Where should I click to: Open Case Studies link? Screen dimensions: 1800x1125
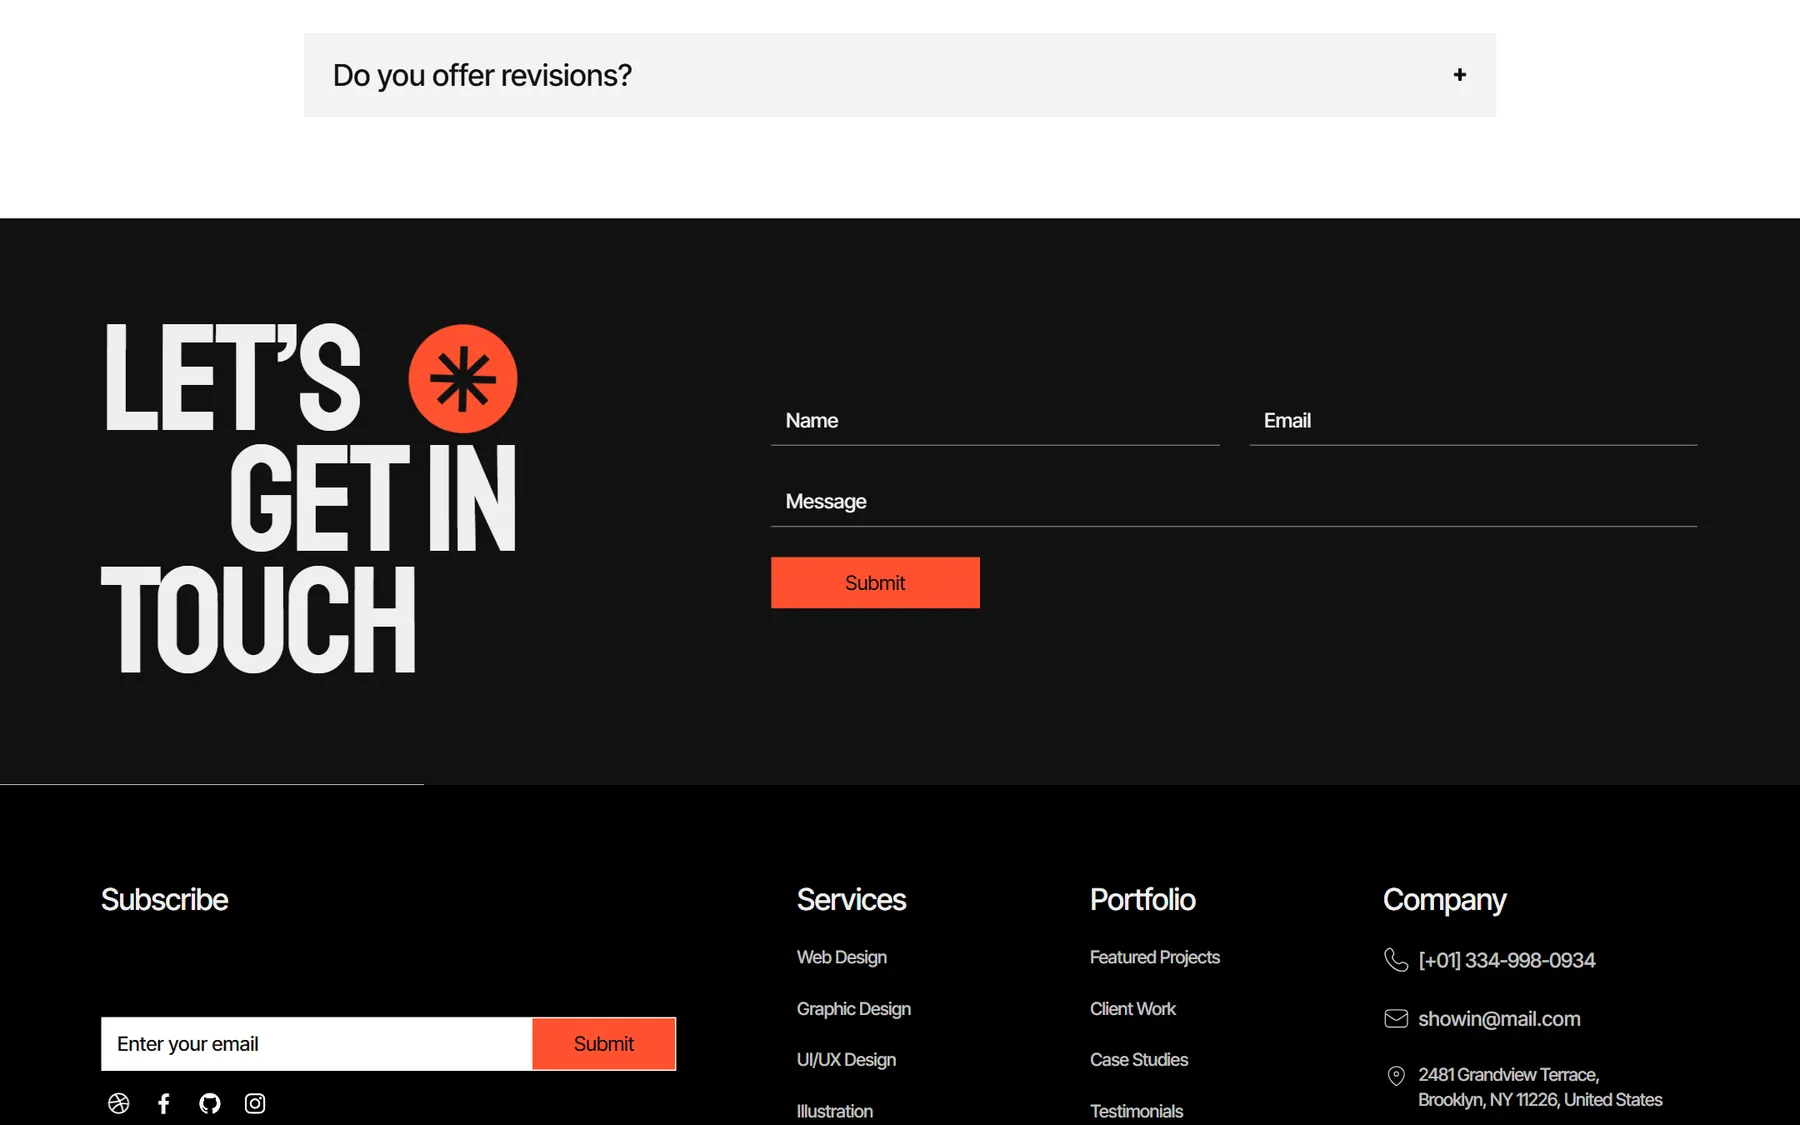pyautogui.click(x=1139, y=1060)
